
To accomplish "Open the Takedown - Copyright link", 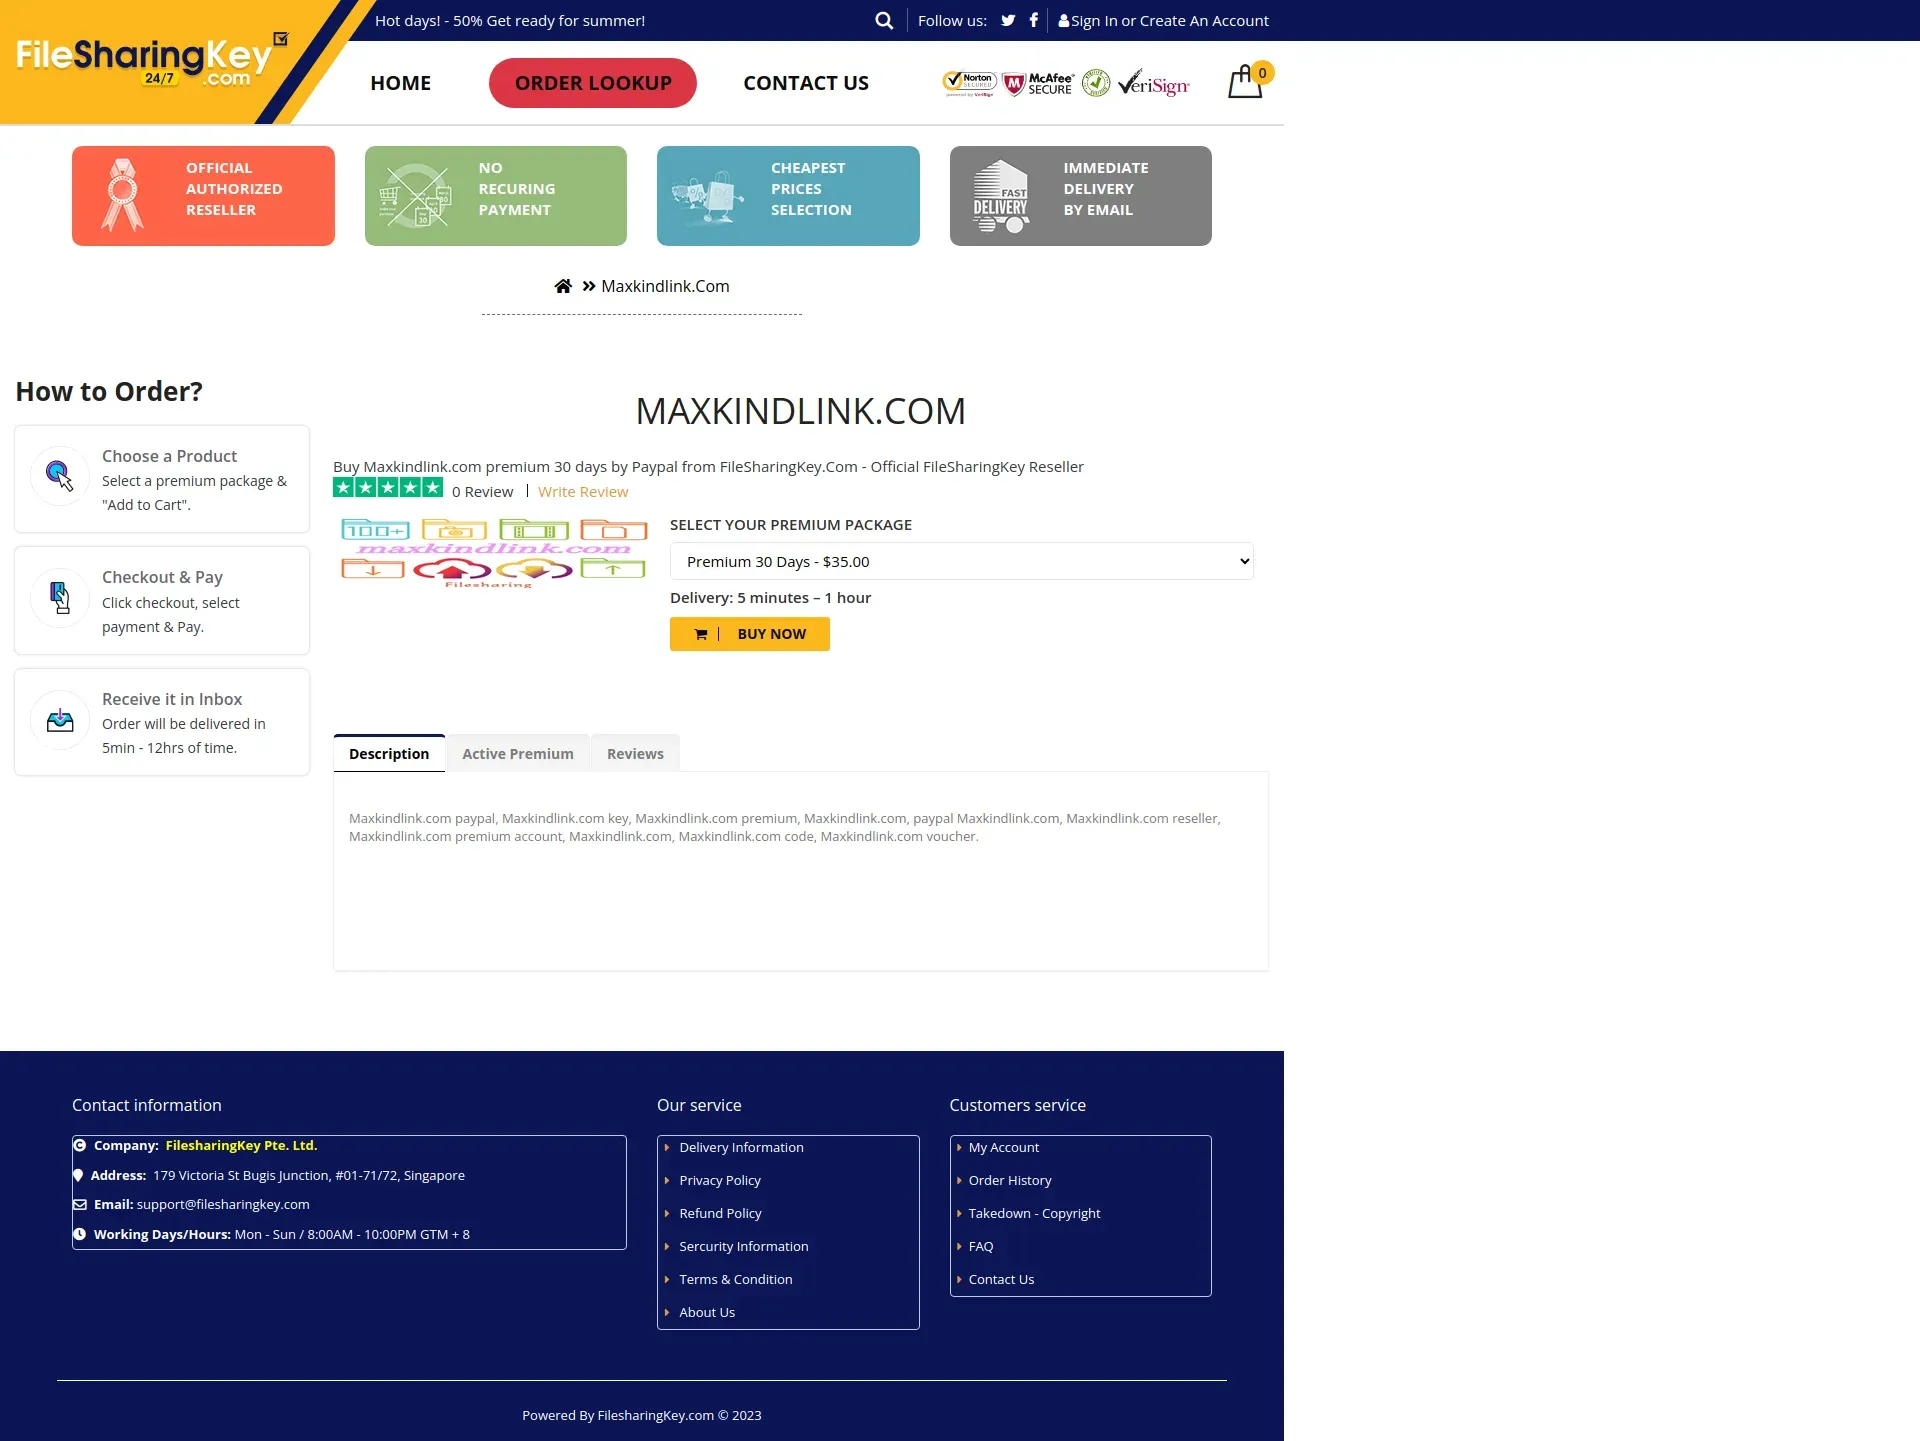I will [1034, 1213].
